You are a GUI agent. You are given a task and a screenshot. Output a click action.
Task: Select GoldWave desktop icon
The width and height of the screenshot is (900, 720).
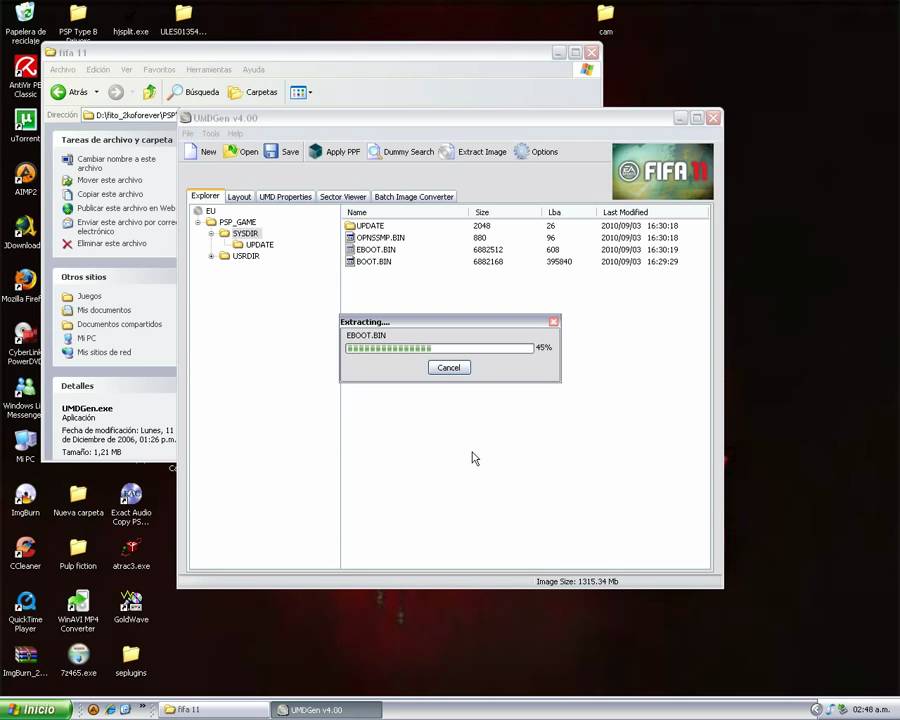pyautogui.click(x=131, y=607)
